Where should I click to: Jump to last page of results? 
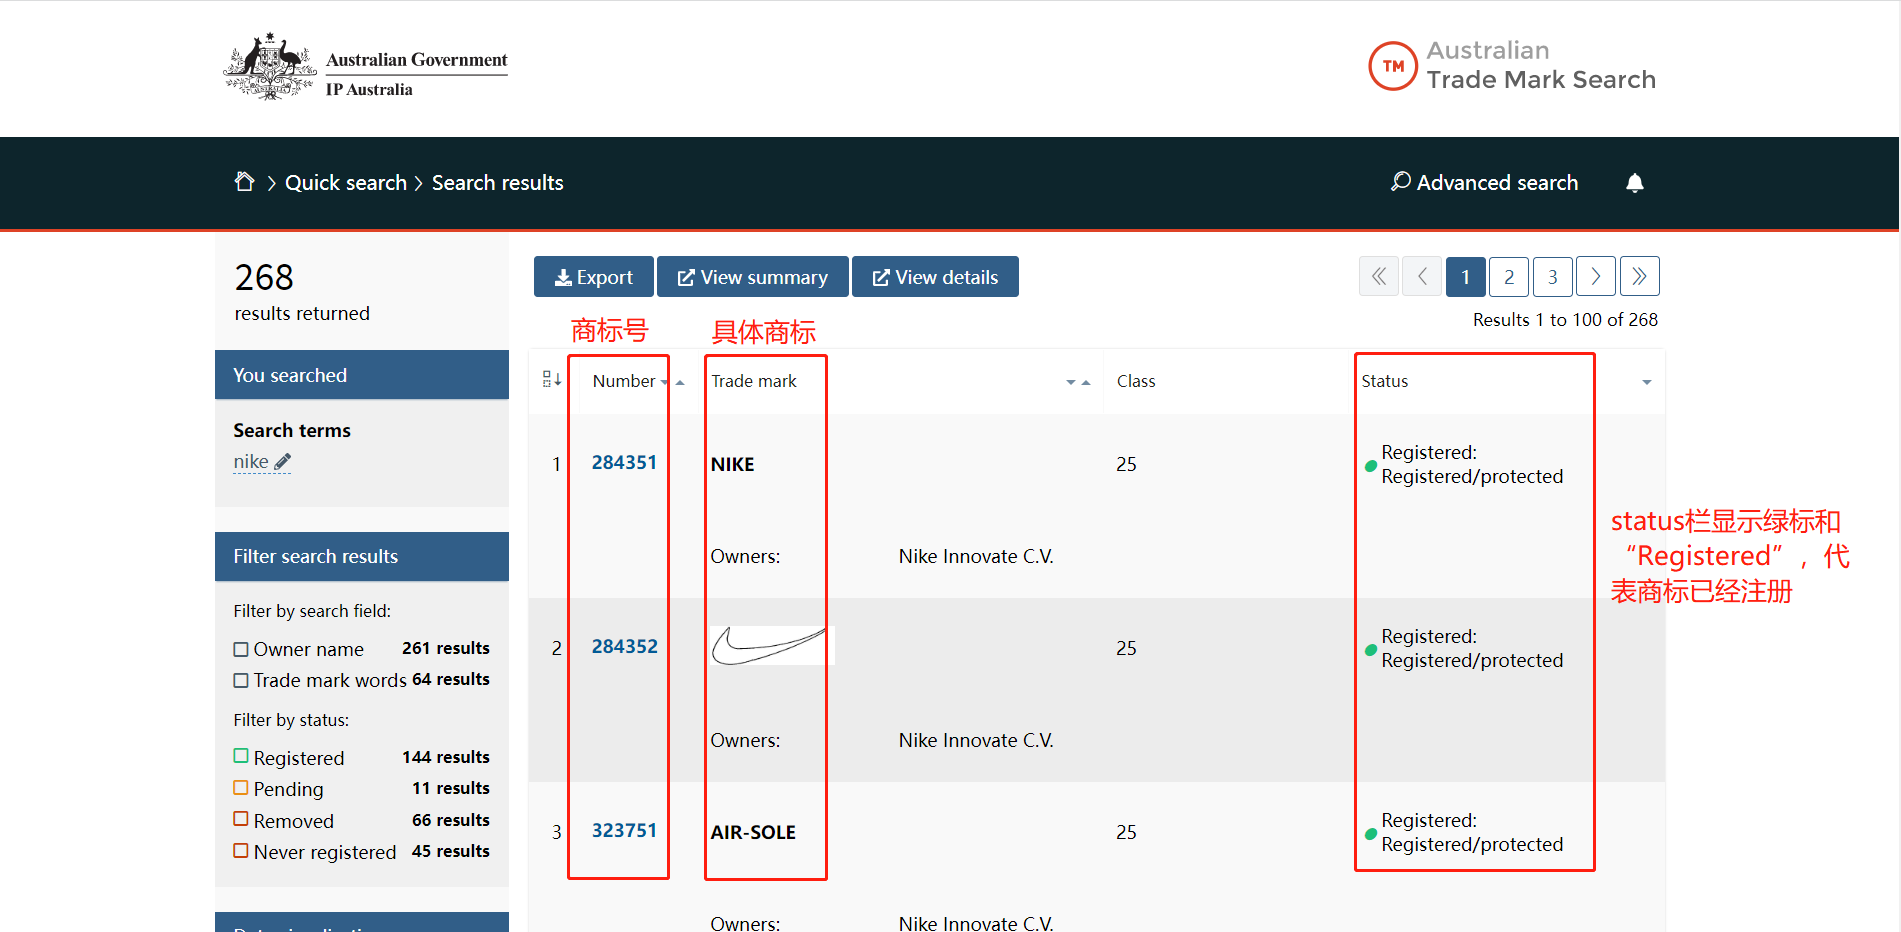[1640, 277]
